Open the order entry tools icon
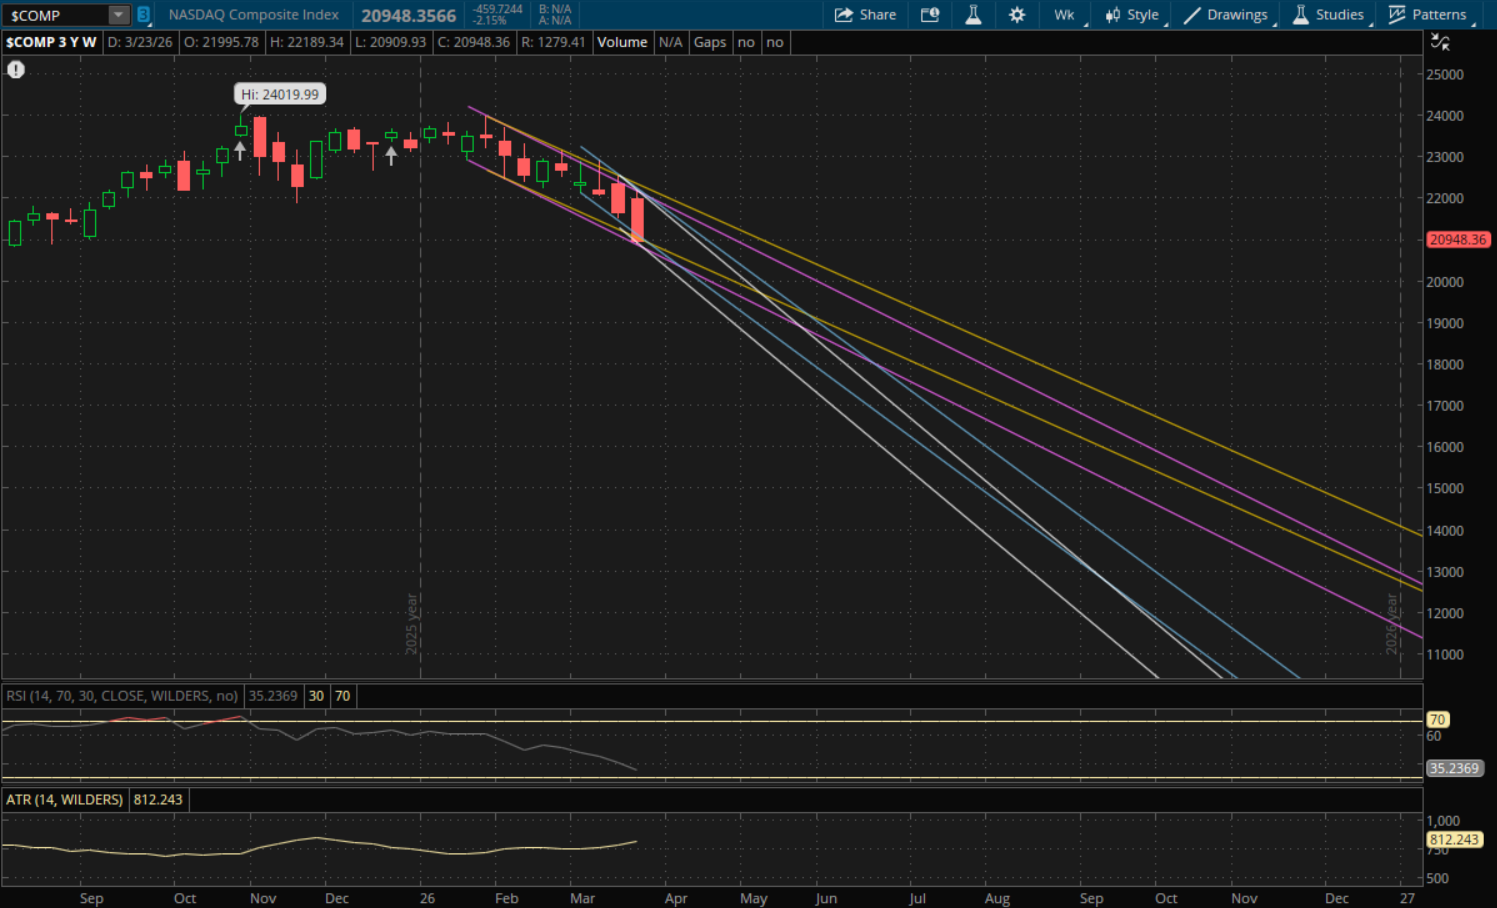The height and width of the screenshot is (908, 1497). [x=930, y=15]
